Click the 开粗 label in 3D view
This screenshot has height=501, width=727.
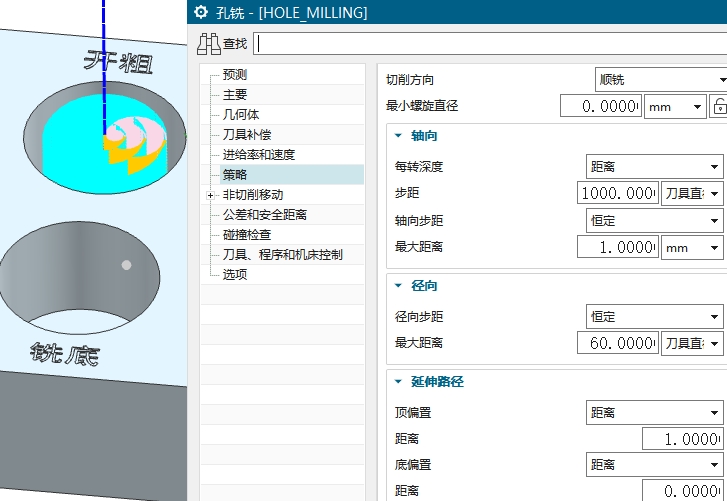[118, 62]
